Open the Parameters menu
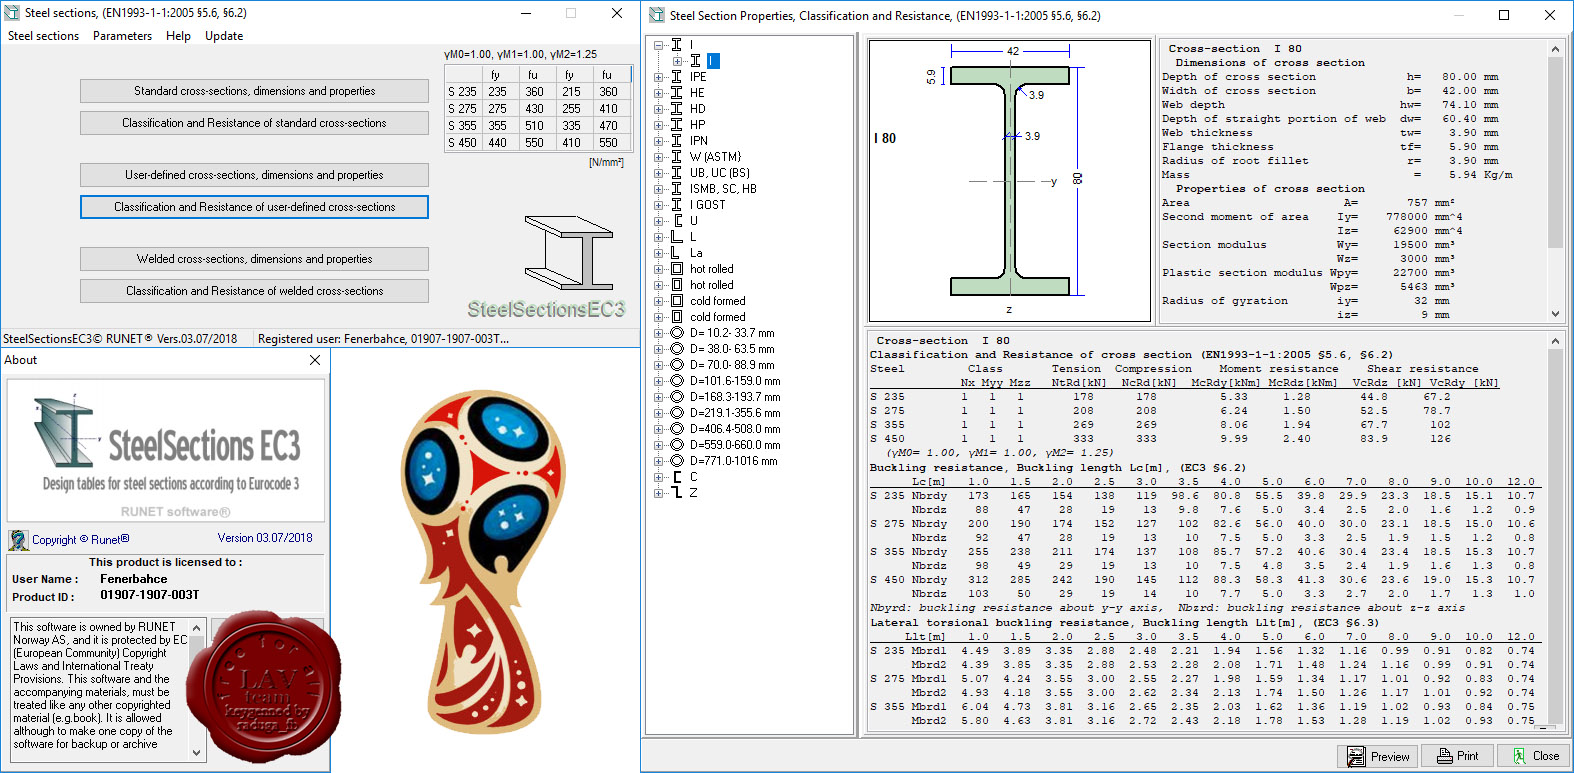 point(122,36)
